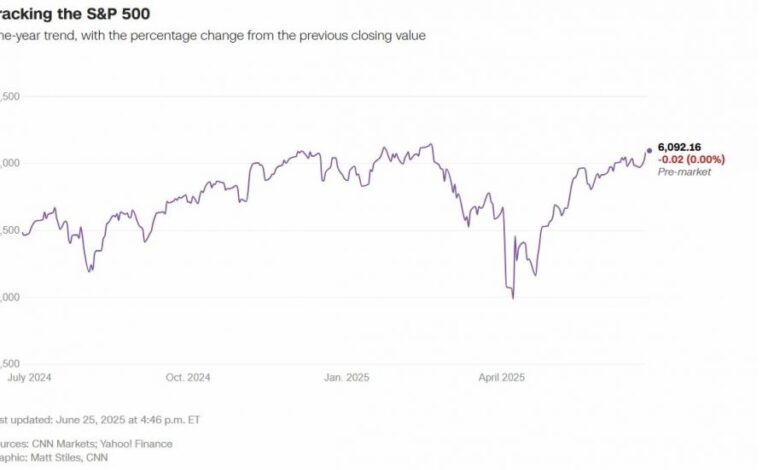Click the August 2024 dip on the line

[91, 270]
